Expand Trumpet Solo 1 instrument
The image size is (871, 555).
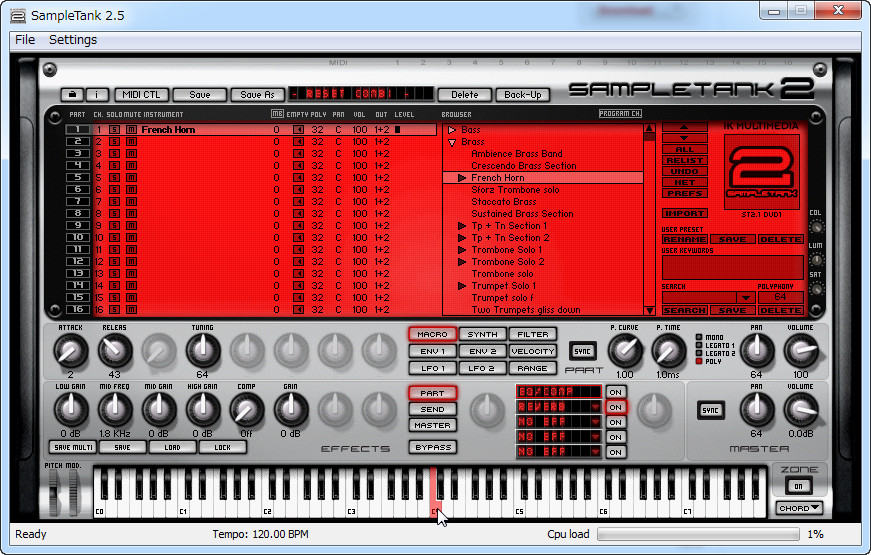click(x=462, y=286)
